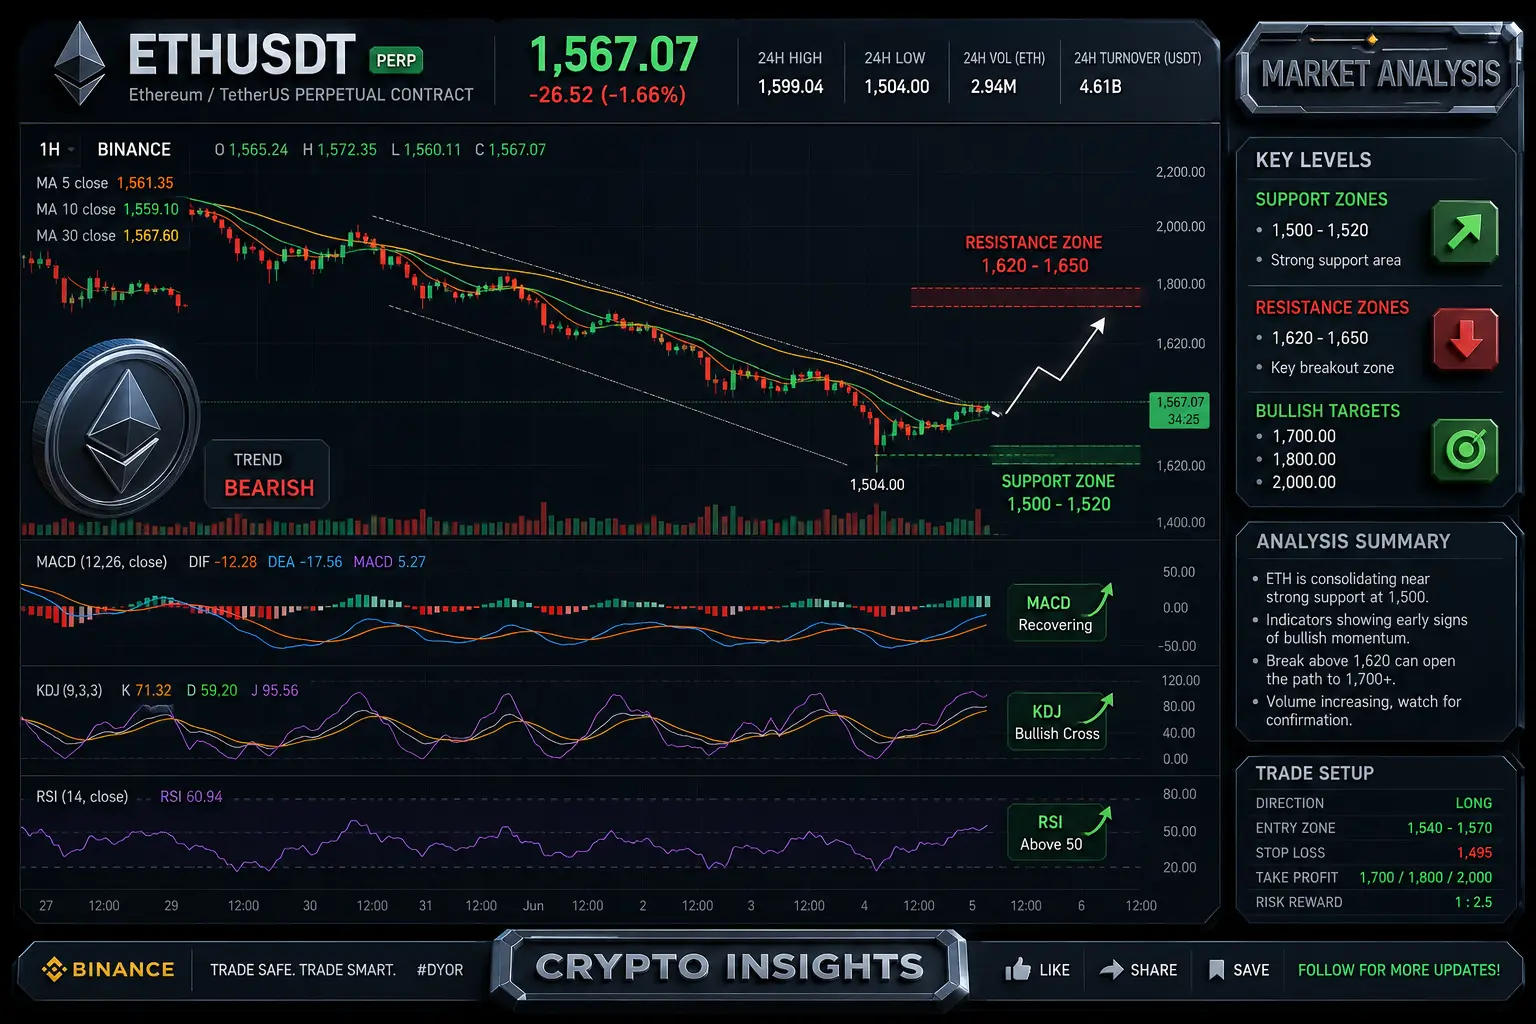This screenshot has width=1536, height=1024.
Task: Click the KDJ Bullish Cross signal badge
Action: click(1057, 722)
